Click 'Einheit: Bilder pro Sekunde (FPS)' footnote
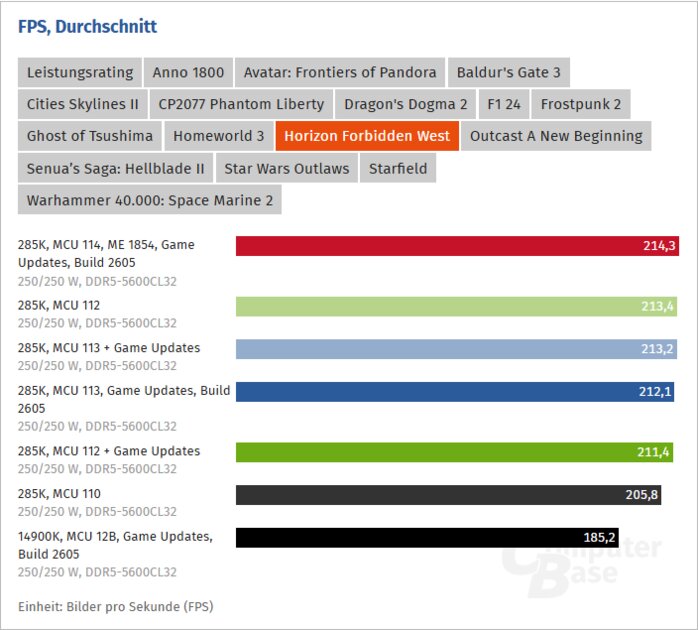The width and height of the screenshot is (698, 630). pos(116,606)
